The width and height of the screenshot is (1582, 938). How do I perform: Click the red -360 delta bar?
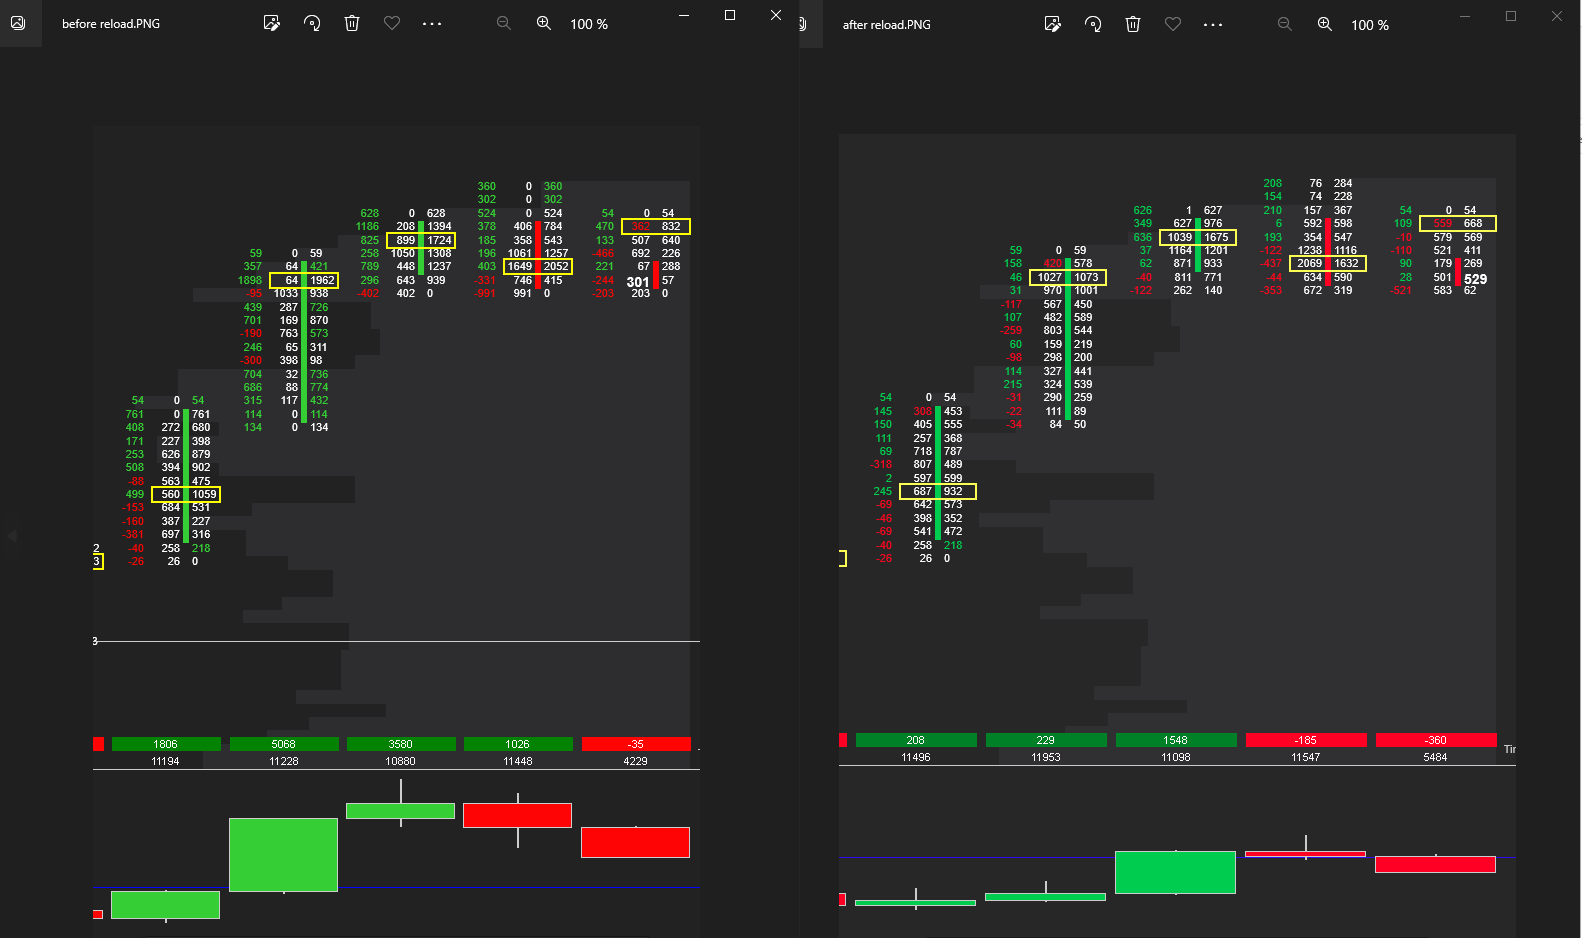(1436, 740)
